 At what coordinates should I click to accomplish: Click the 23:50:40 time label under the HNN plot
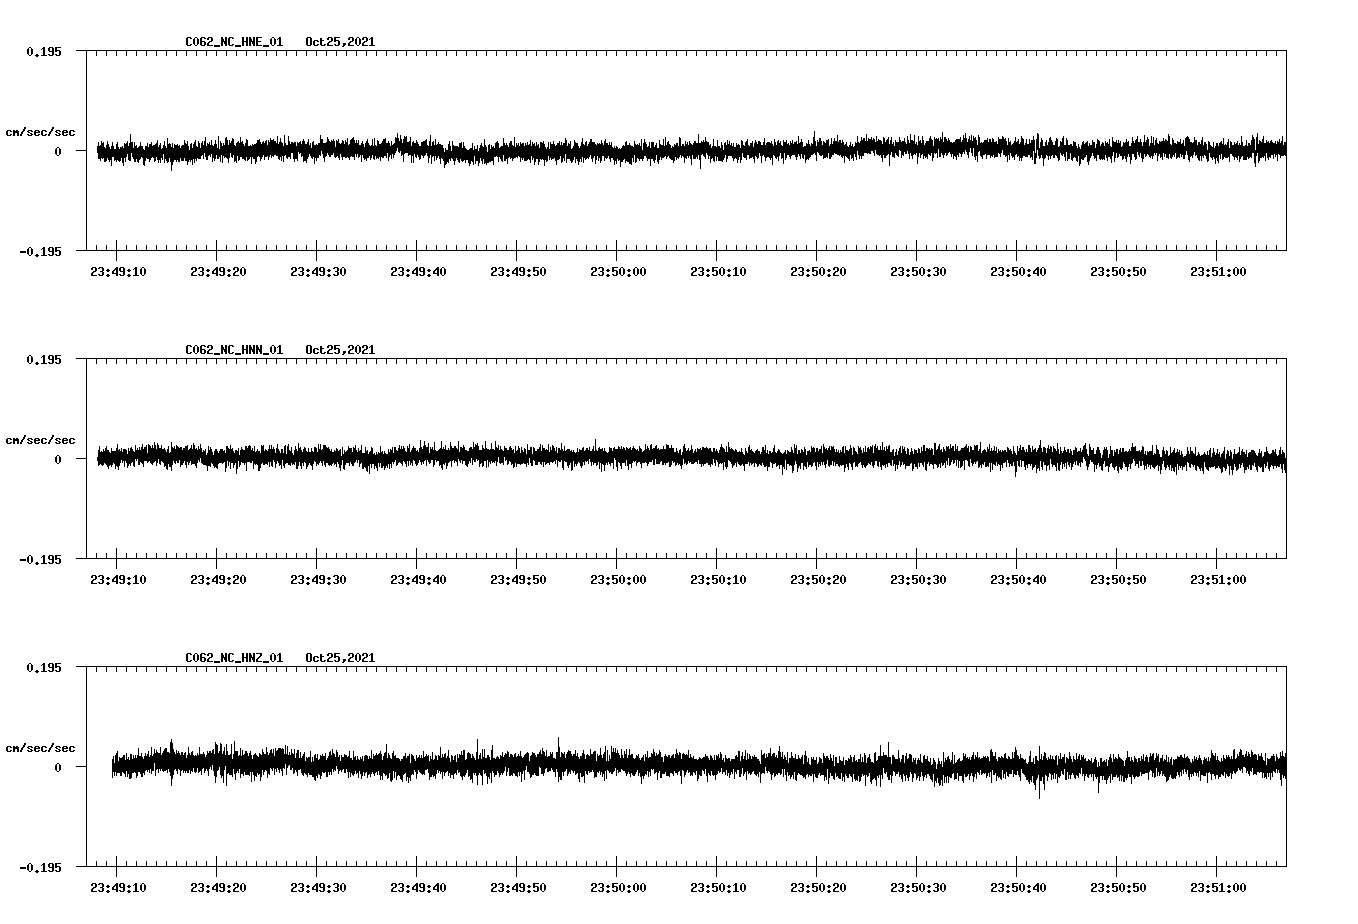coord(1018,579)
